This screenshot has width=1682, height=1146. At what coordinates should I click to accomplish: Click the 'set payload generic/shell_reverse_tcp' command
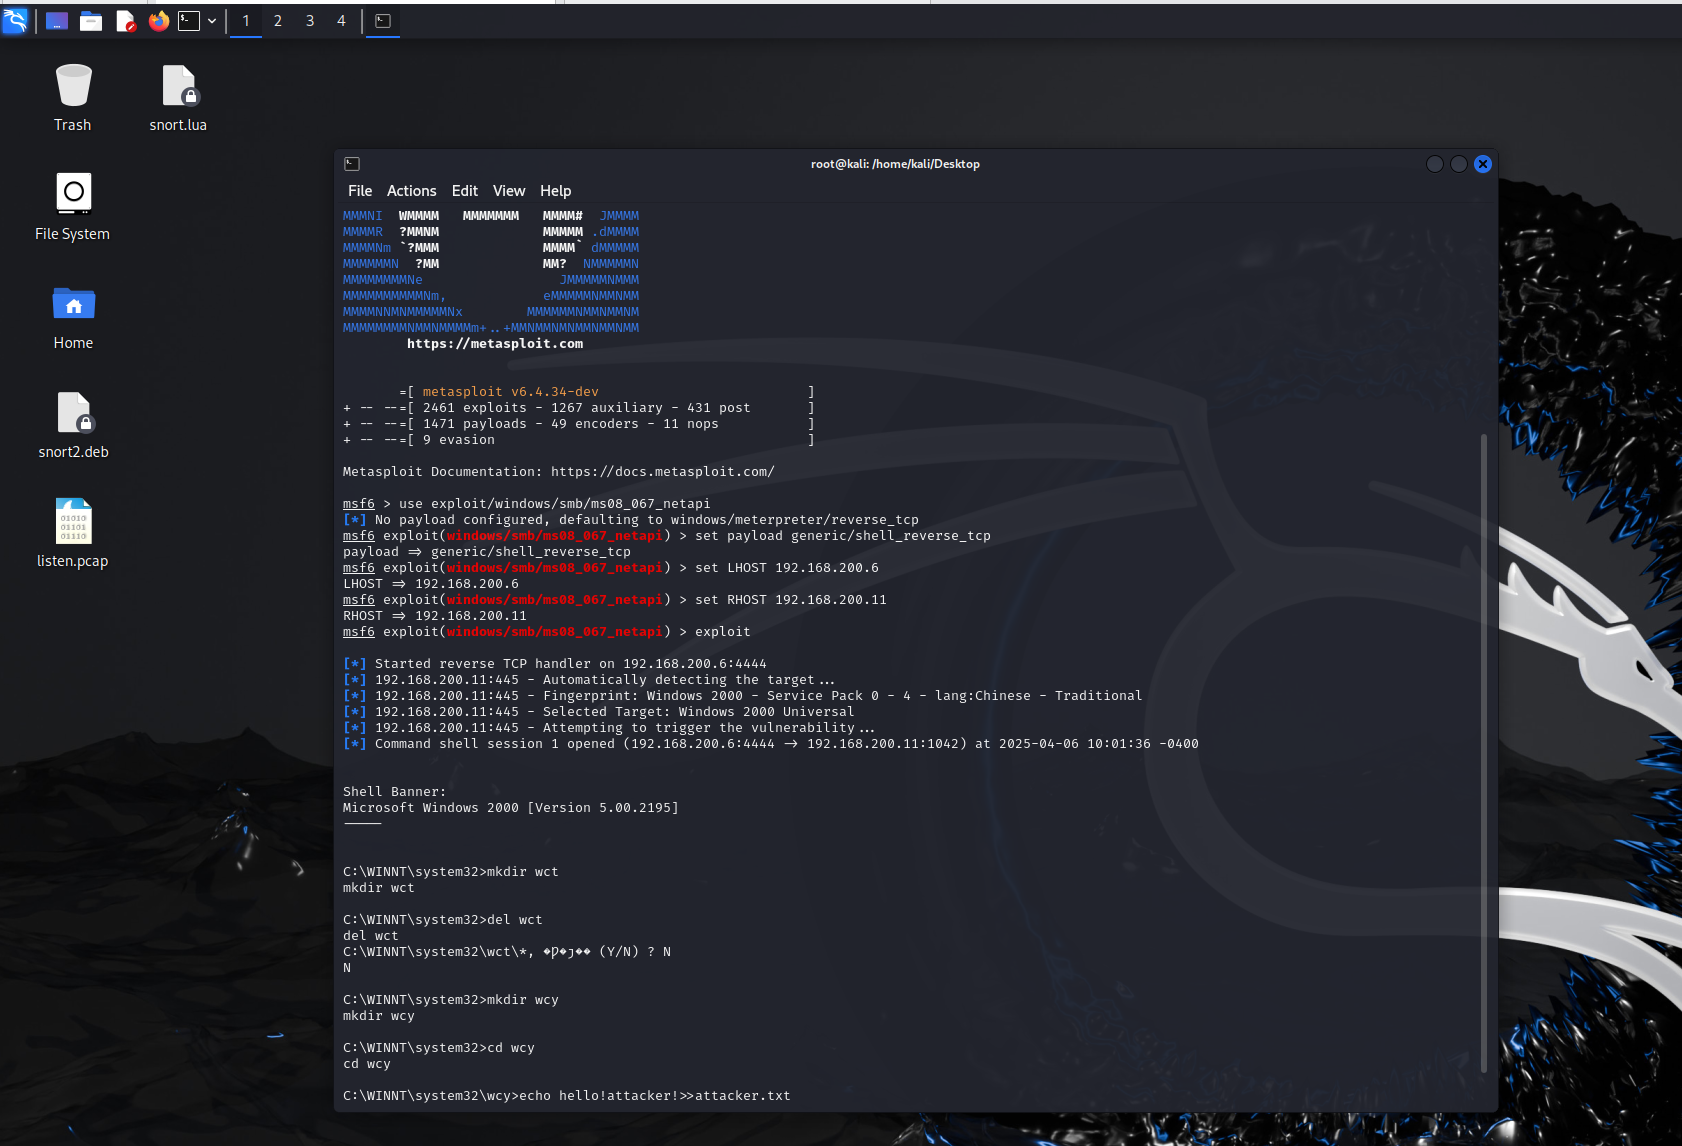tap(843, 536)
